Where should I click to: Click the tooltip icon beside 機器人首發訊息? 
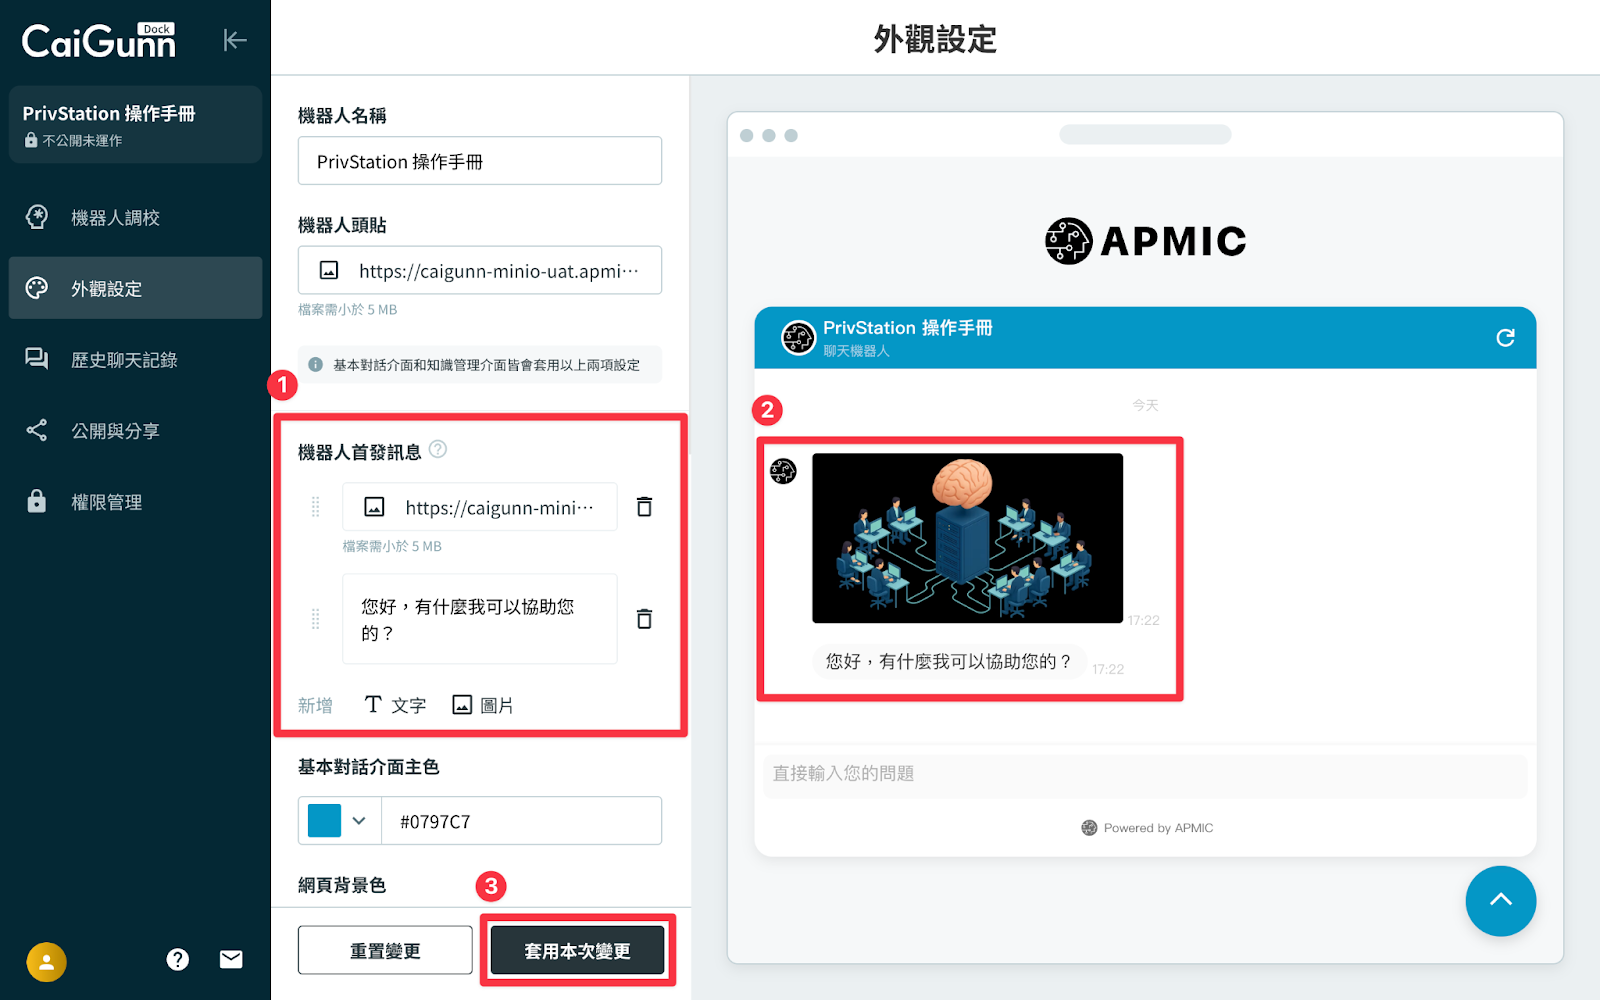click(x=438, y=450)
